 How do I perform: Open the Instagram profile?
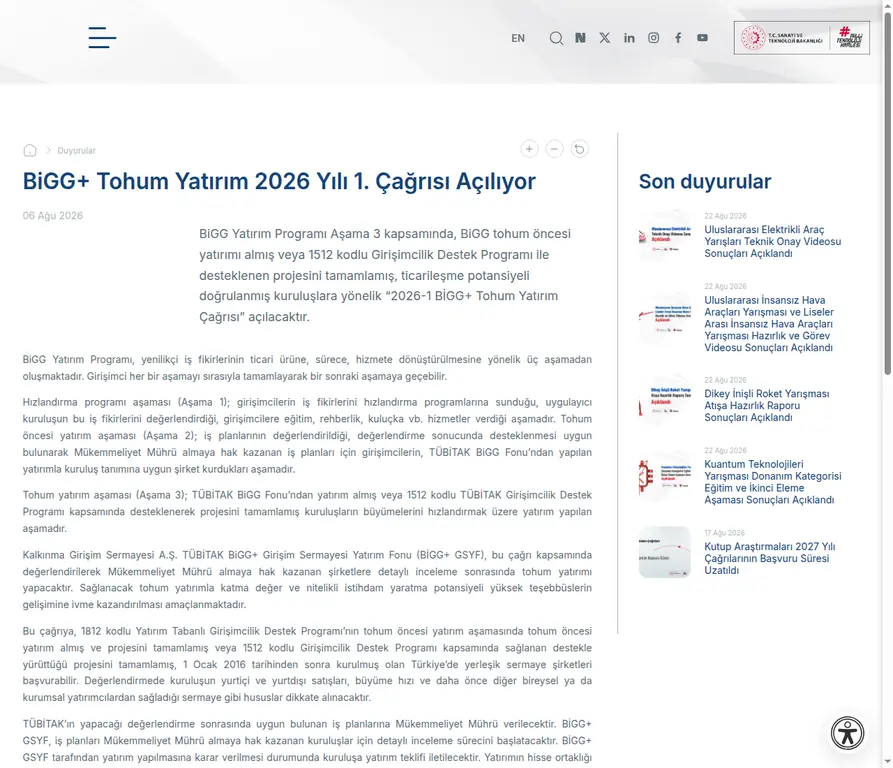coord(654,38)
